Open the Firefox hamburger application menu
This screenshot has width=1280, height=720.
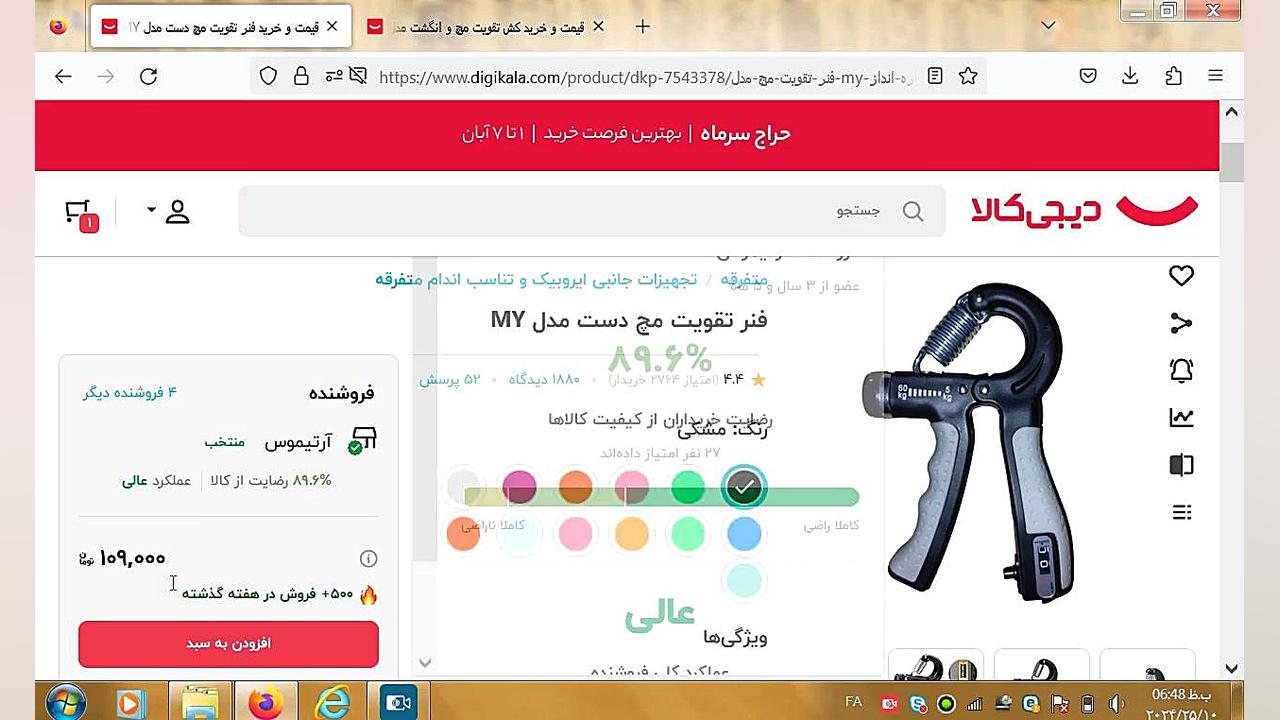tap(1215, 76)
